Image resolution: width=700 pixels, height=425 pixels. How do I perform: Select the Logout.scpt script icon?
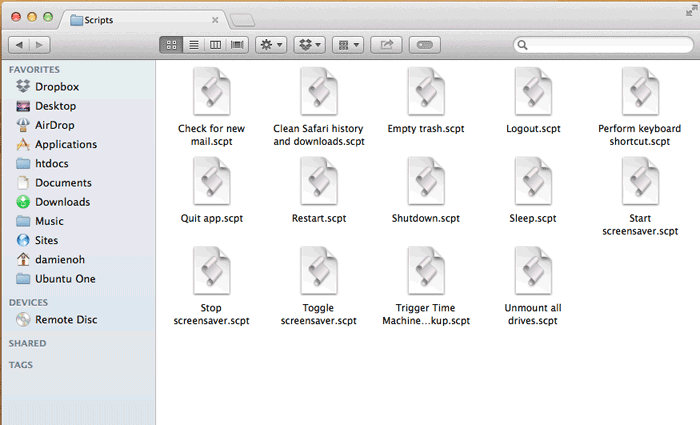coord(533,92)
